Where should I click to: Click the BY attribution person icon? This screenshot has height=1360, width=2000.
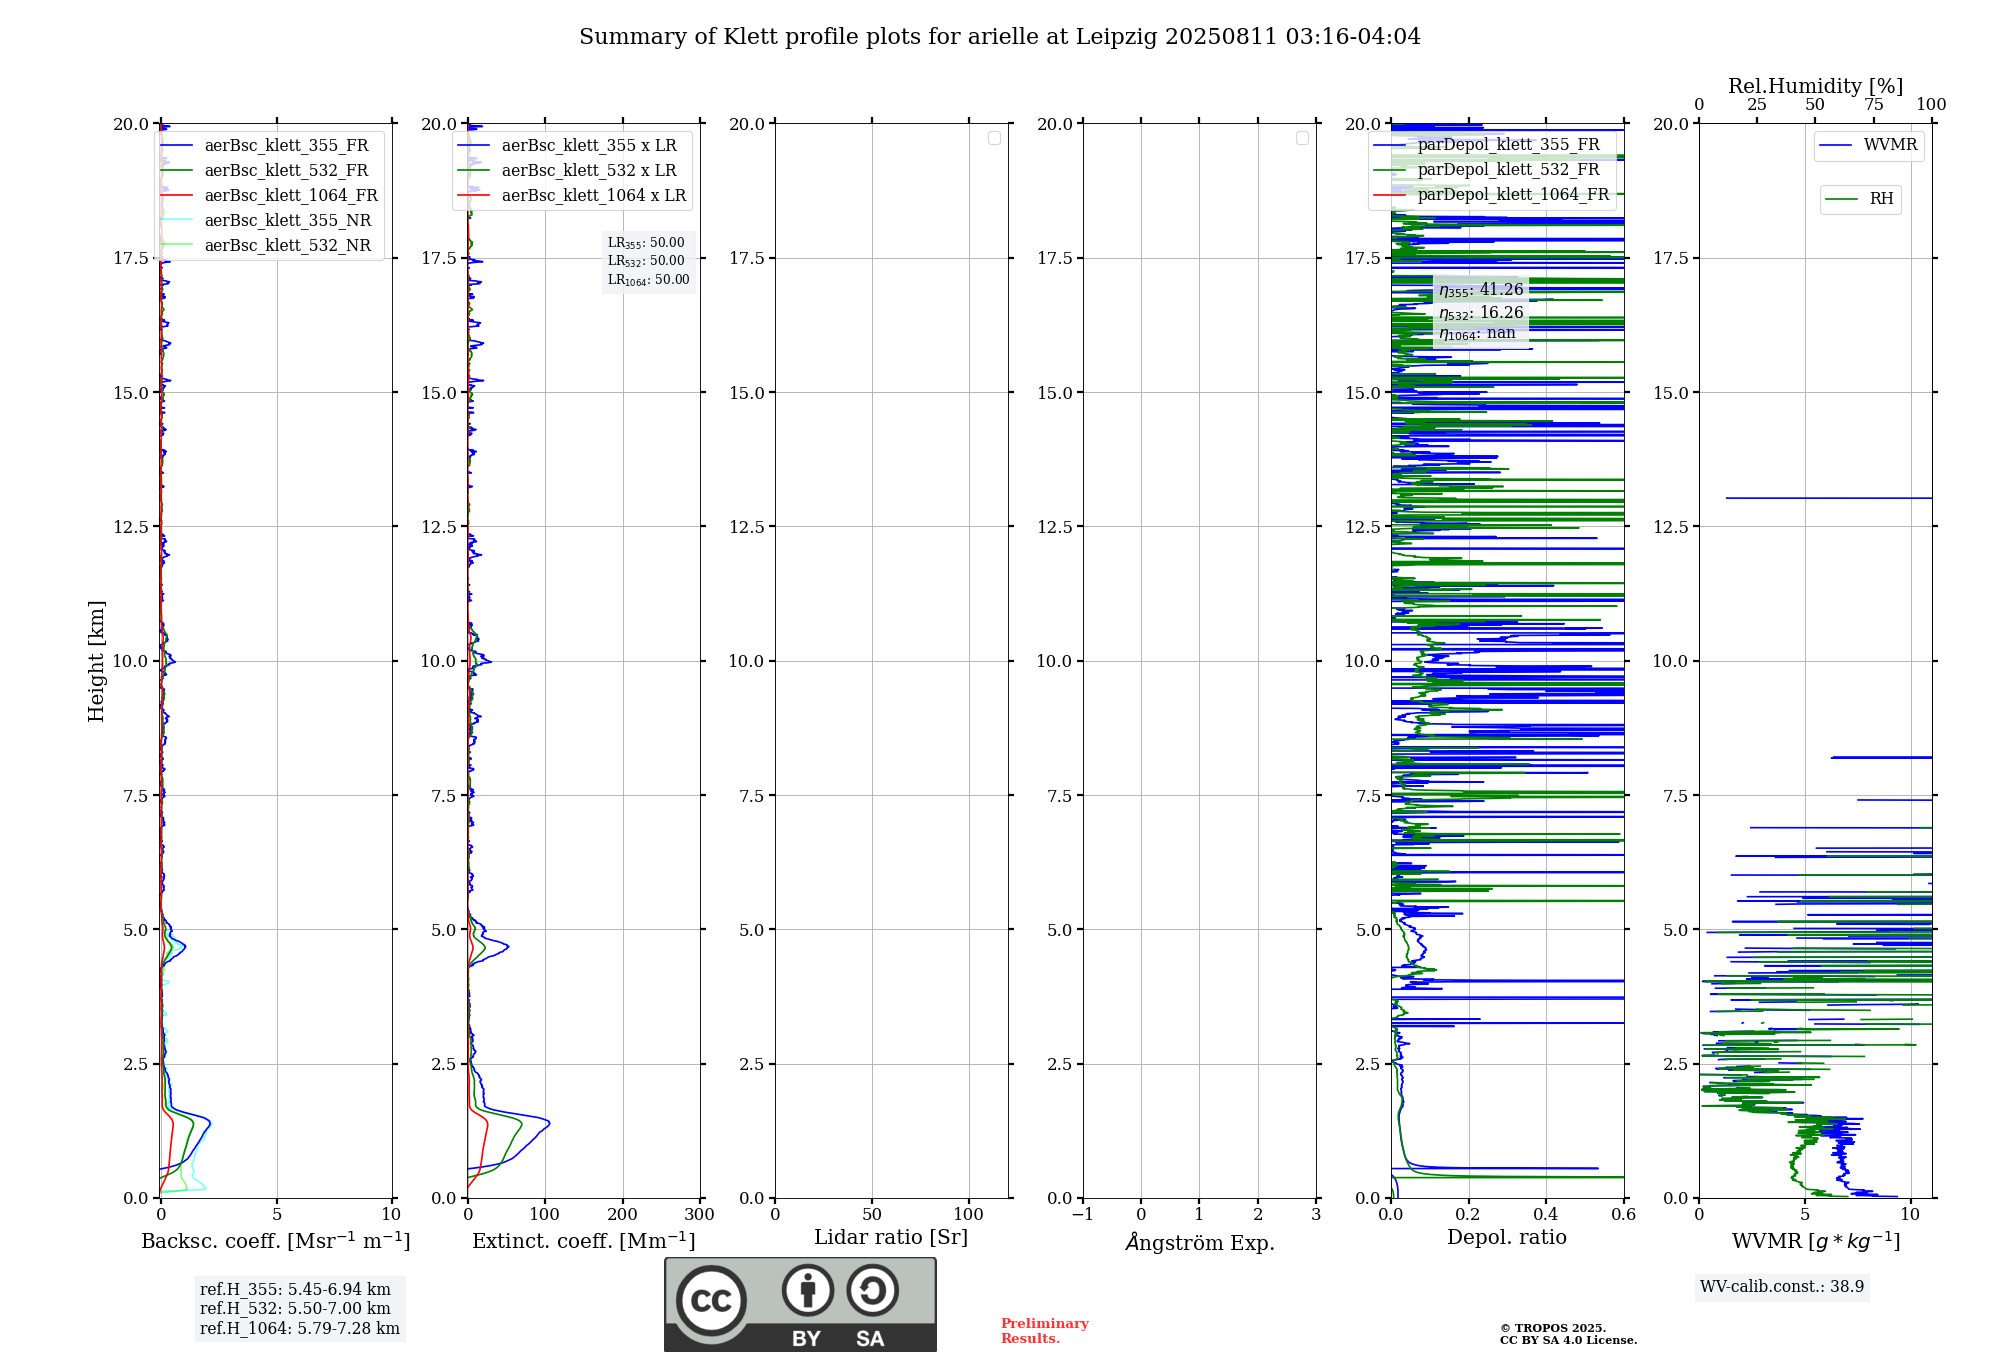coord(808,1290)
